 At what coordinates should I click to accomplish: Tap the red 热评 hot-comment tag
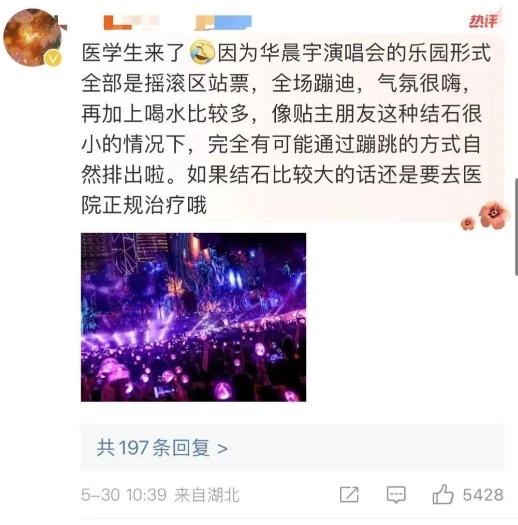(x=483, y=21)
